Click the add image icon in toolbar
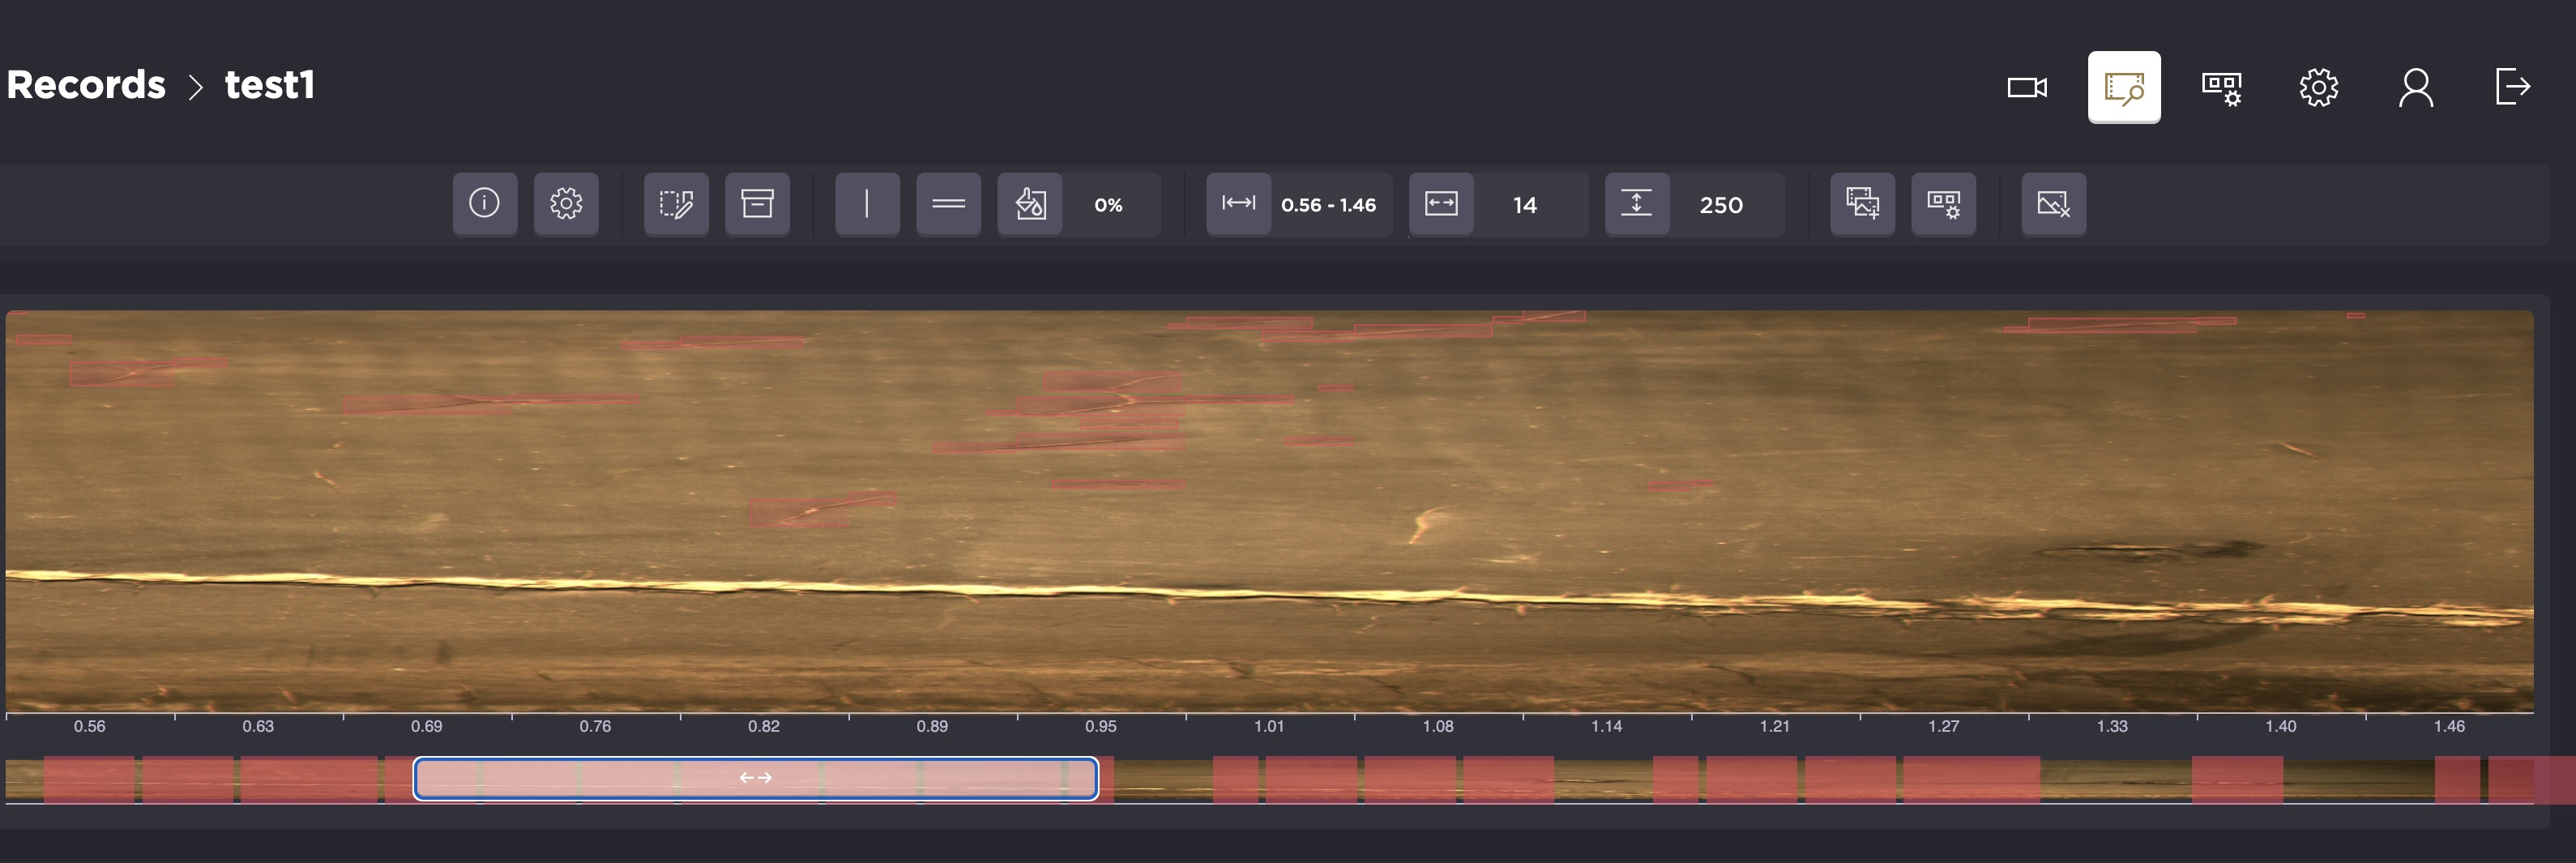Image resolution: width=2576 pixels, height=863 pixels. (x=1862, y=204)
